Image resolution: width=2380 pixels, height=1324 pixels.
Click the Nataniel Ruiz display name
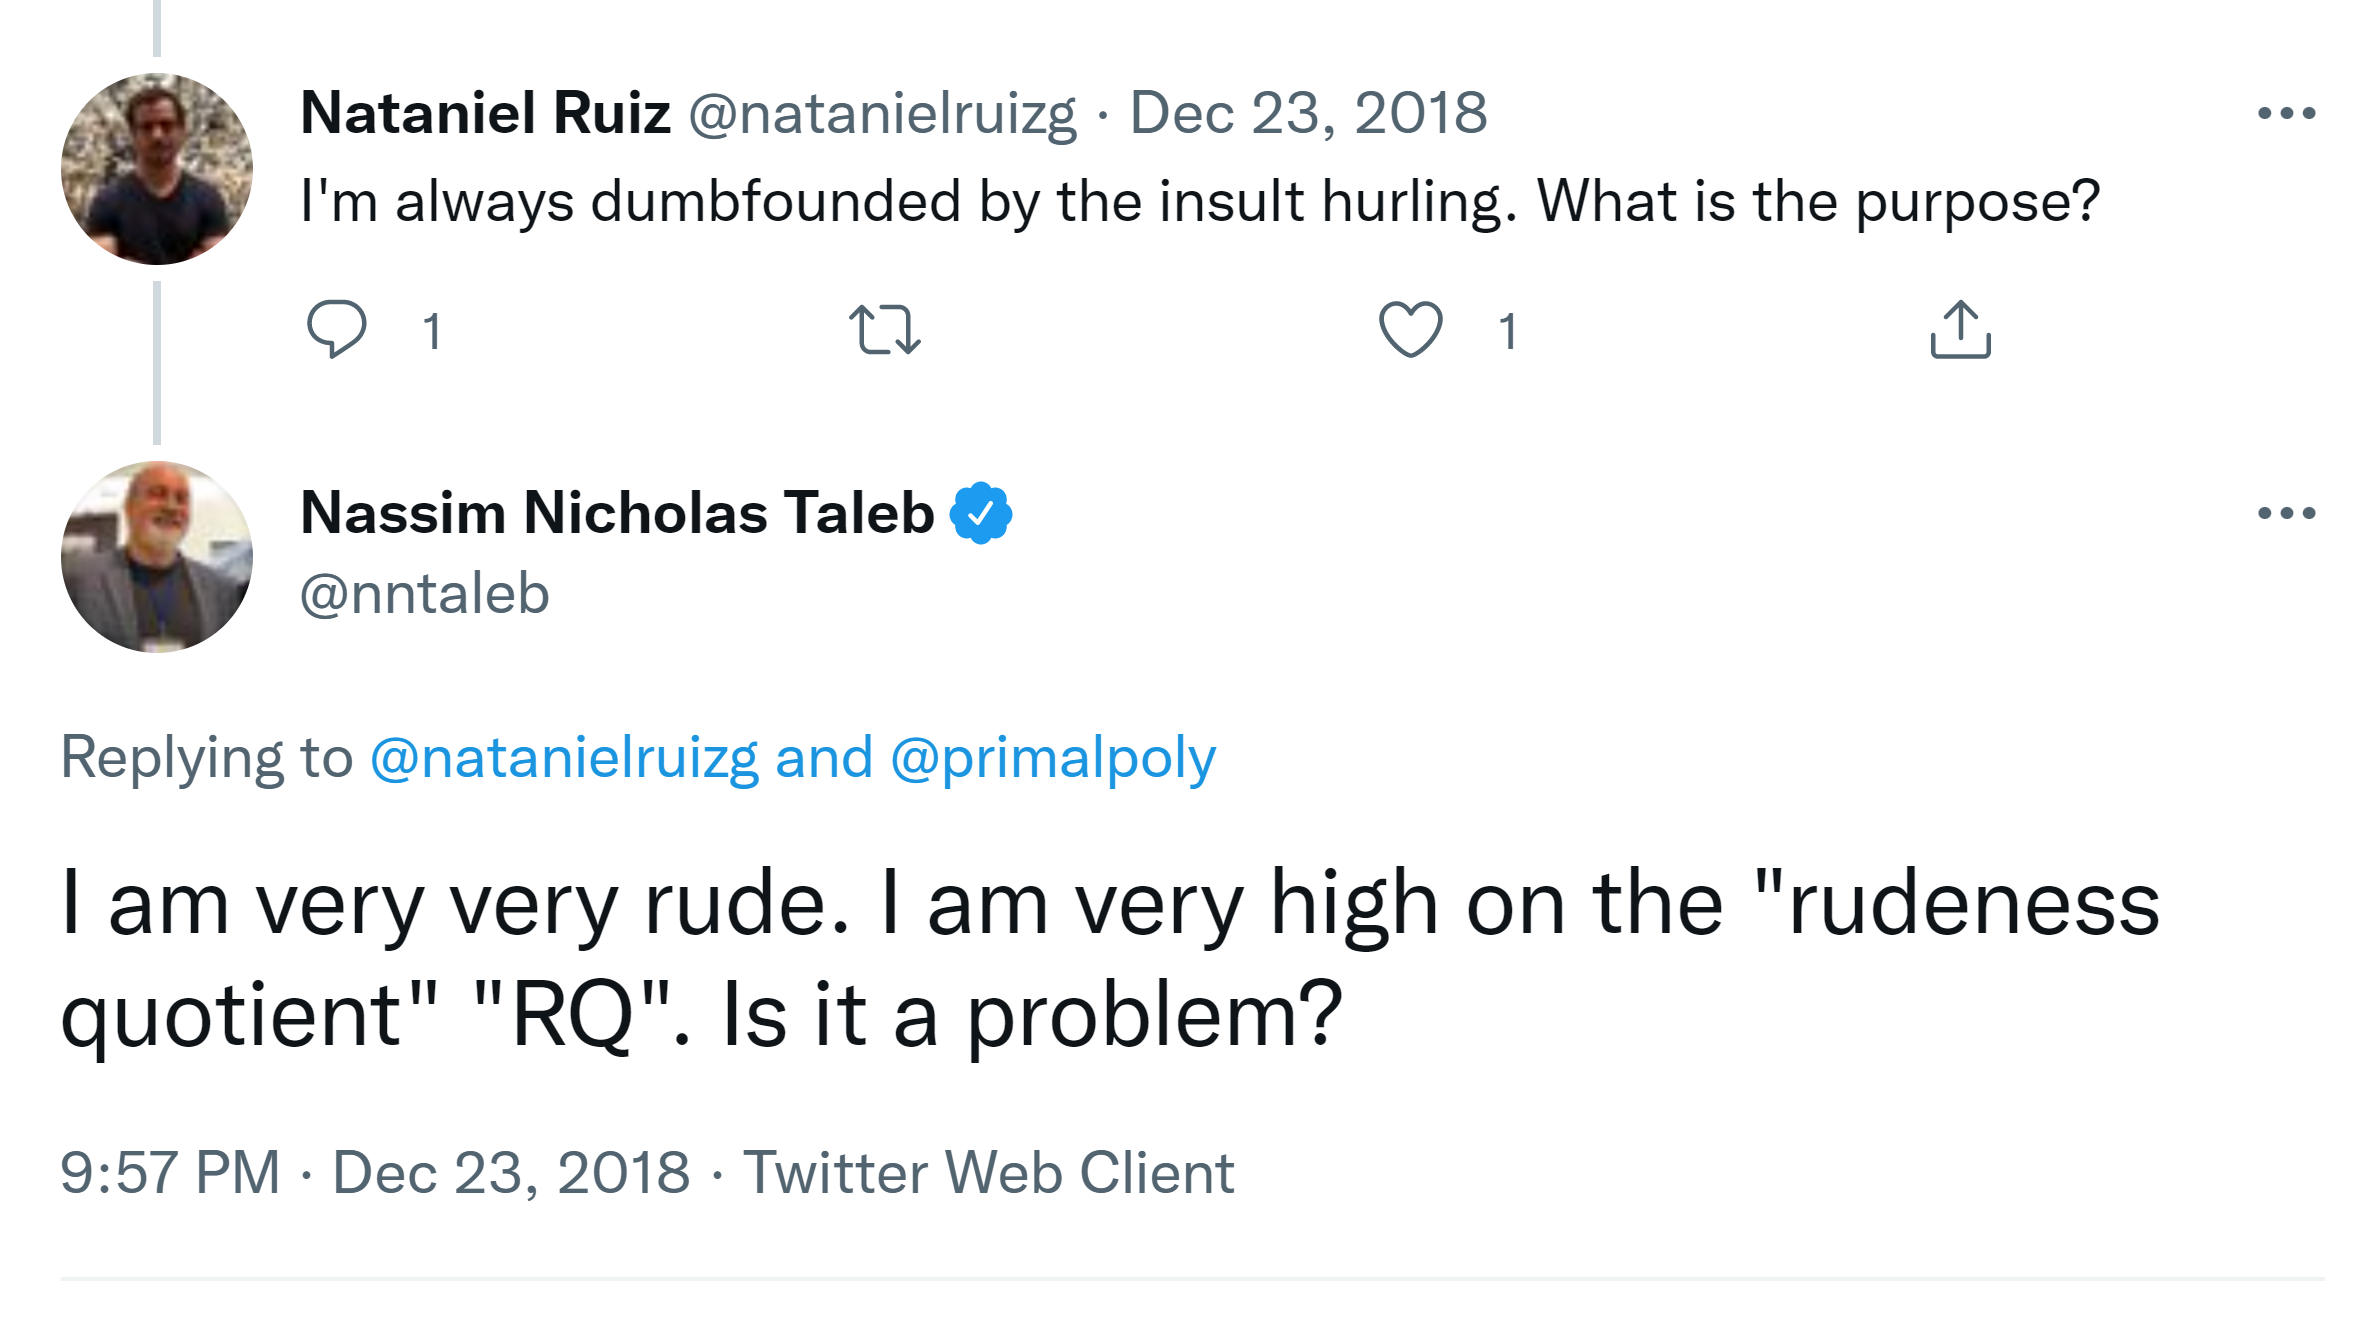tap(485, 112)
